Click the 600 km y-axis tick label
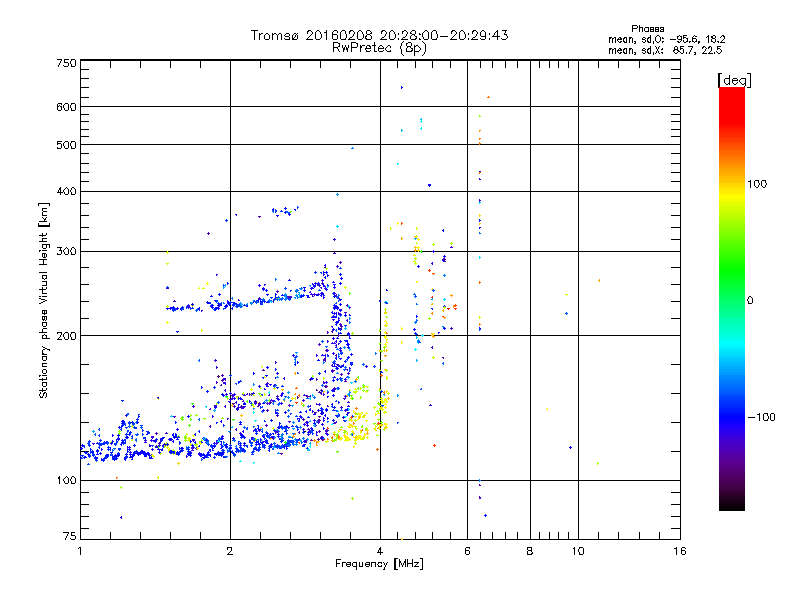 66,107
